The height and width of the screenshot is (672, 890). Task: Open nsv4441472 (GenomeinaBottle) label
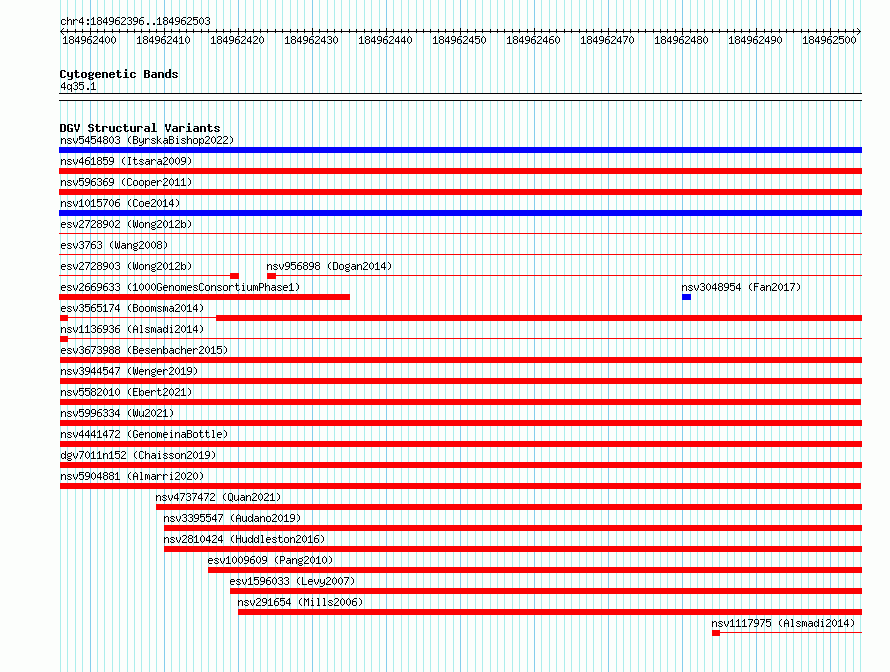(x=144, y=434)
